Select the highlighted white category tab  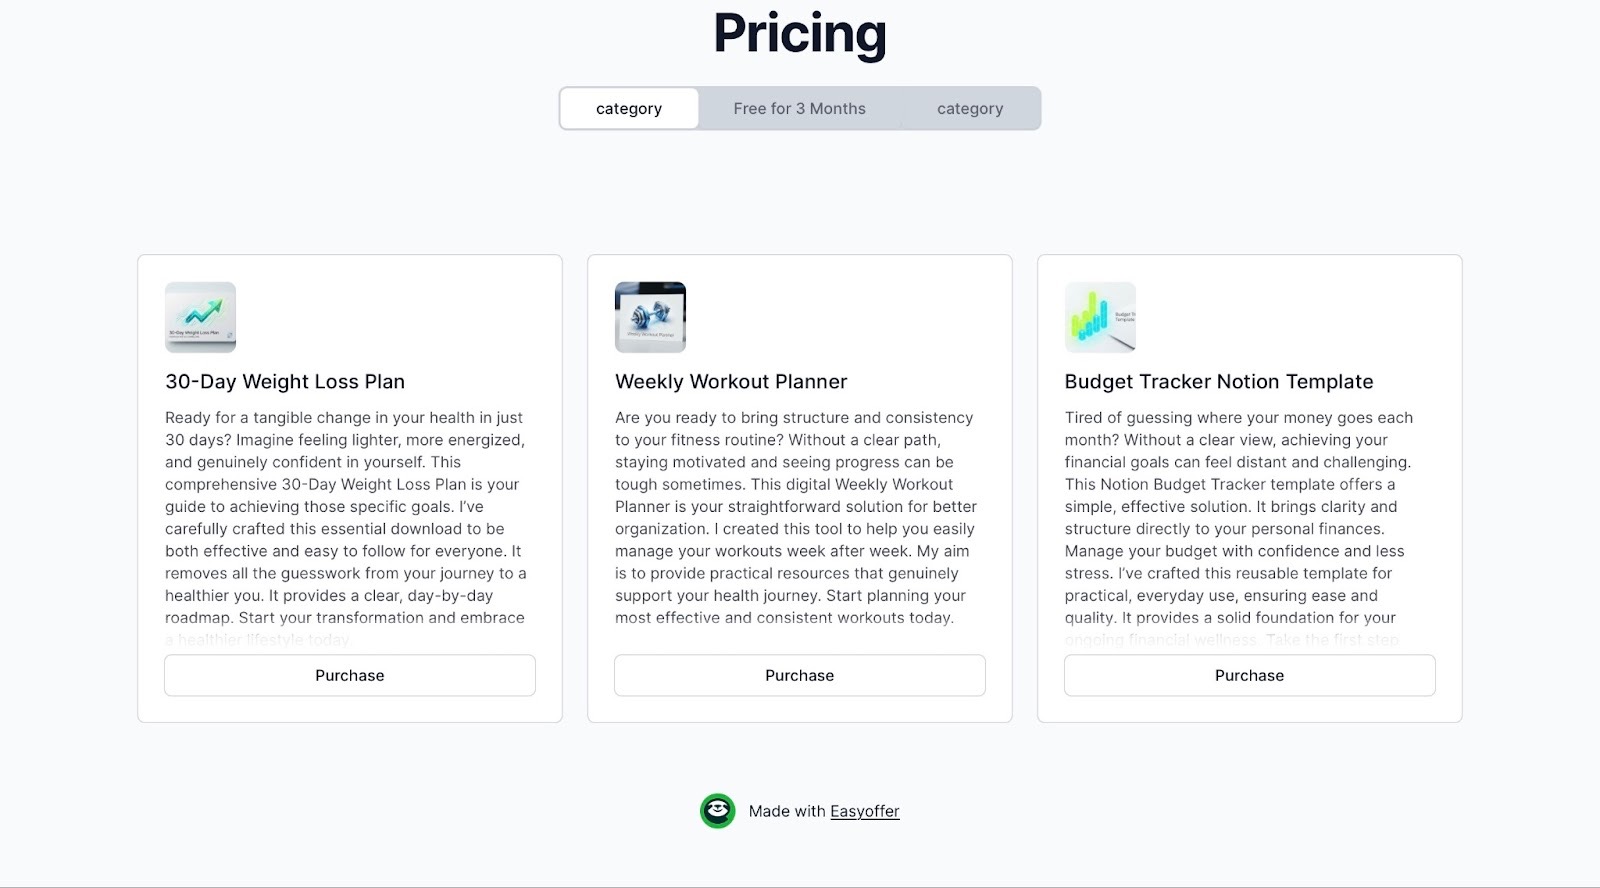click(x=629, y=108)
